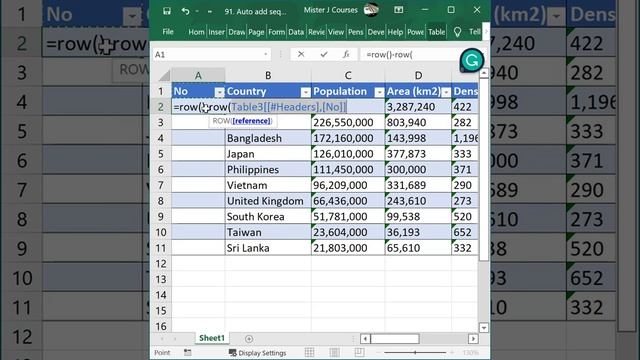This screenshot has height=360, width=640.
Task: Open the Data ribbon tab
Action: 296,32
